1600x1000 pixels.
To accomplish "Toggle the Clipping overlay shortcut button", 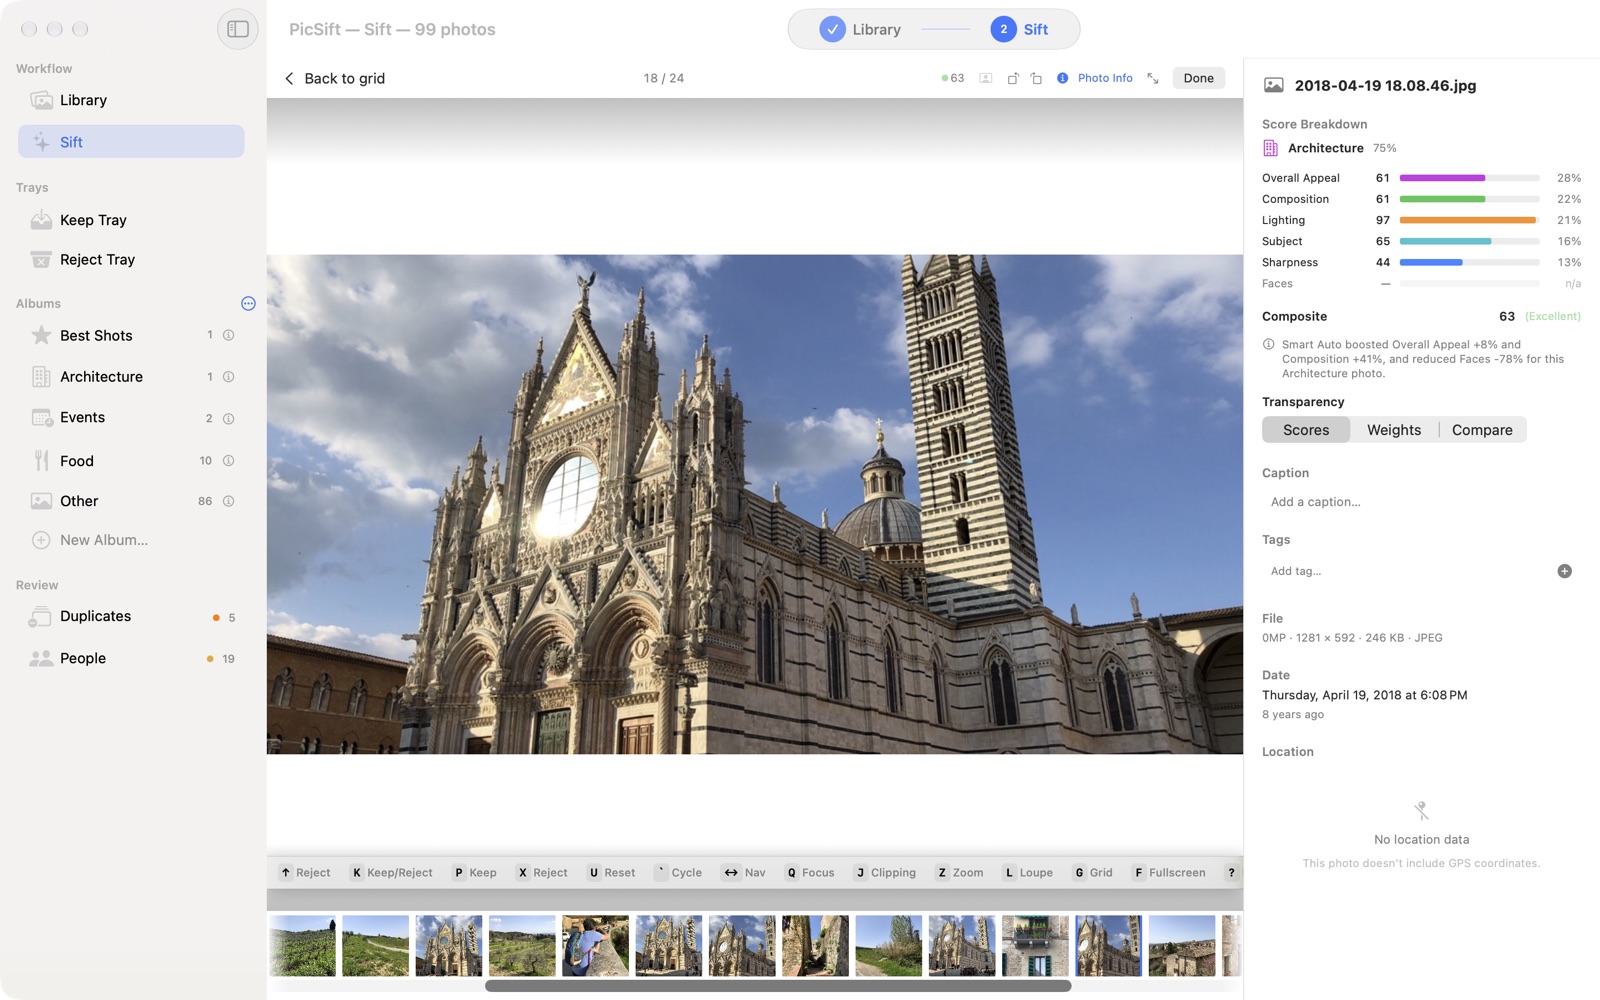I will (886, 873).
